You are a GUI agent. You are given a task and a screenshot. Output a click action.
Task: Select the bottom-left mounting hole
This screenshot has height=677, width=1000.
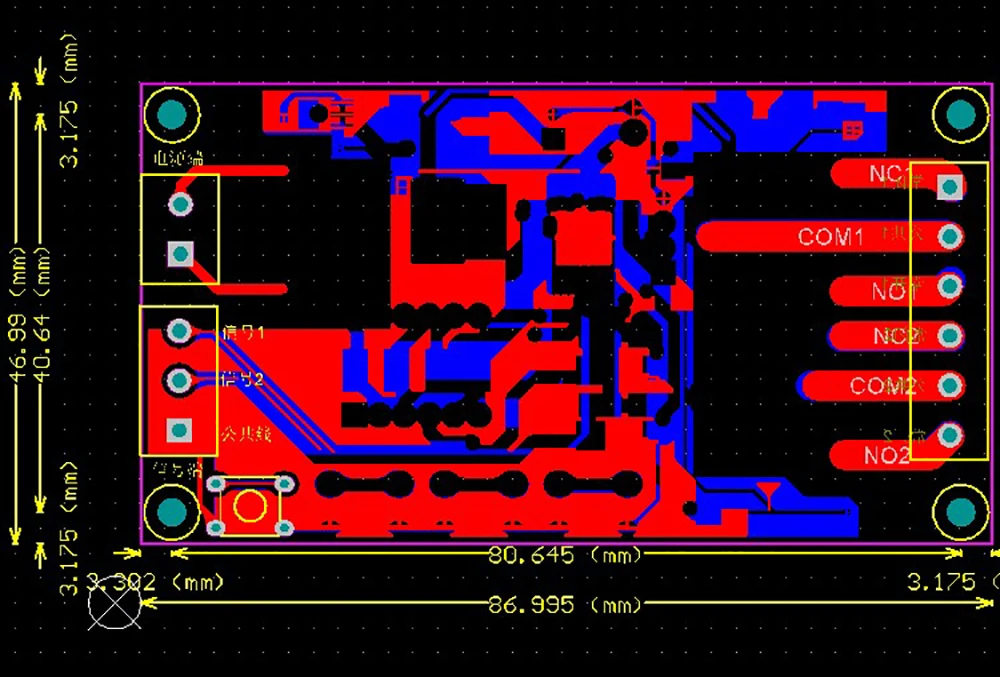pyautogui.click(x=172, y=512)
